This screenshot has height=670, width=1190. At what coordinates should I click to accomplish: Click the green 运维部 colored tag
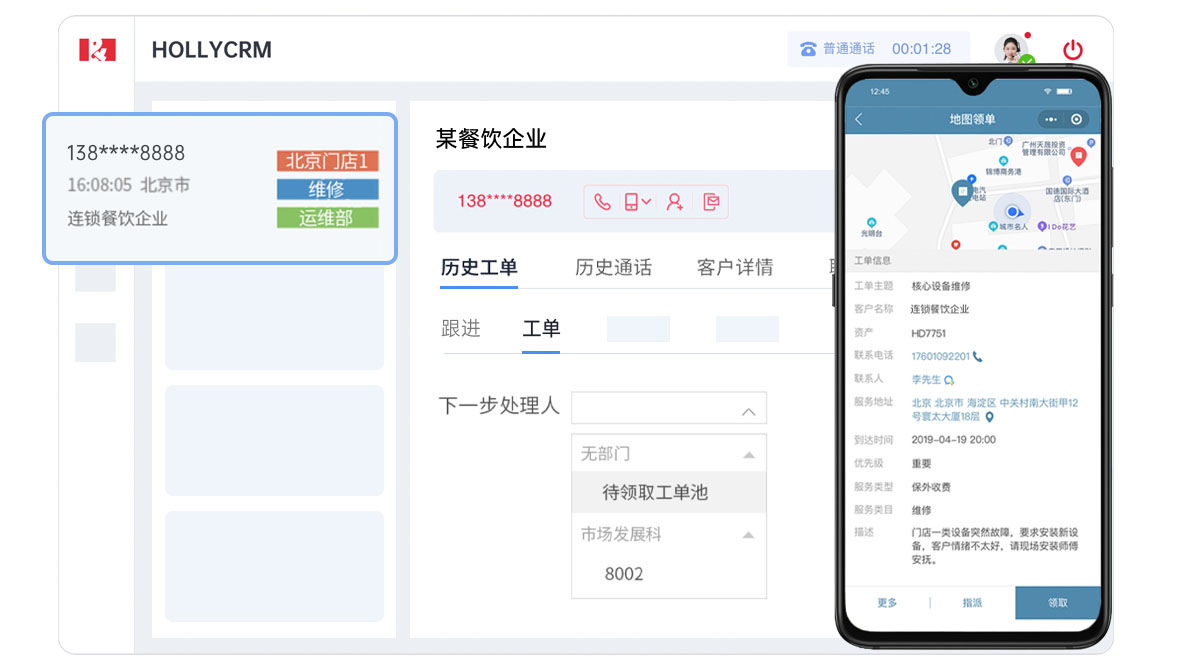327,218
